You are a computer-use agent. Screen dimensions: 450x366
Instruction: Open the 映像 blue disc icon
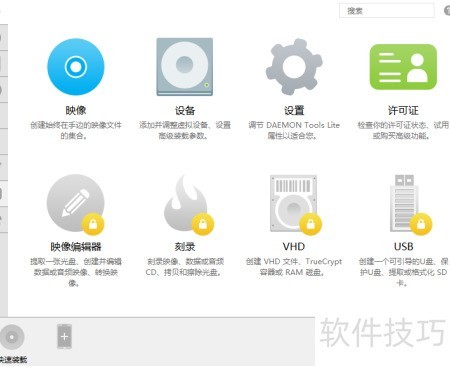click(x=76, y=67)
